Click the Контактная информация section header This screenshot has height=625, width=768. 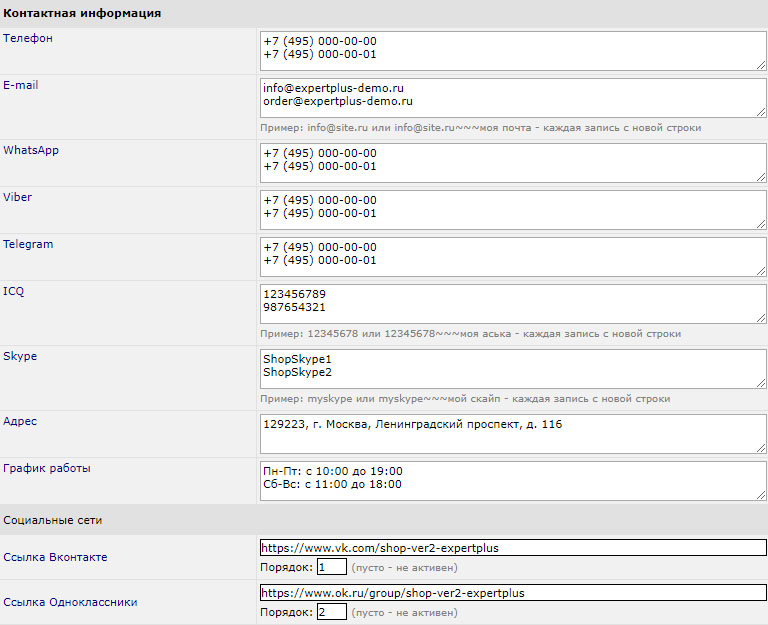coord(82,13)
